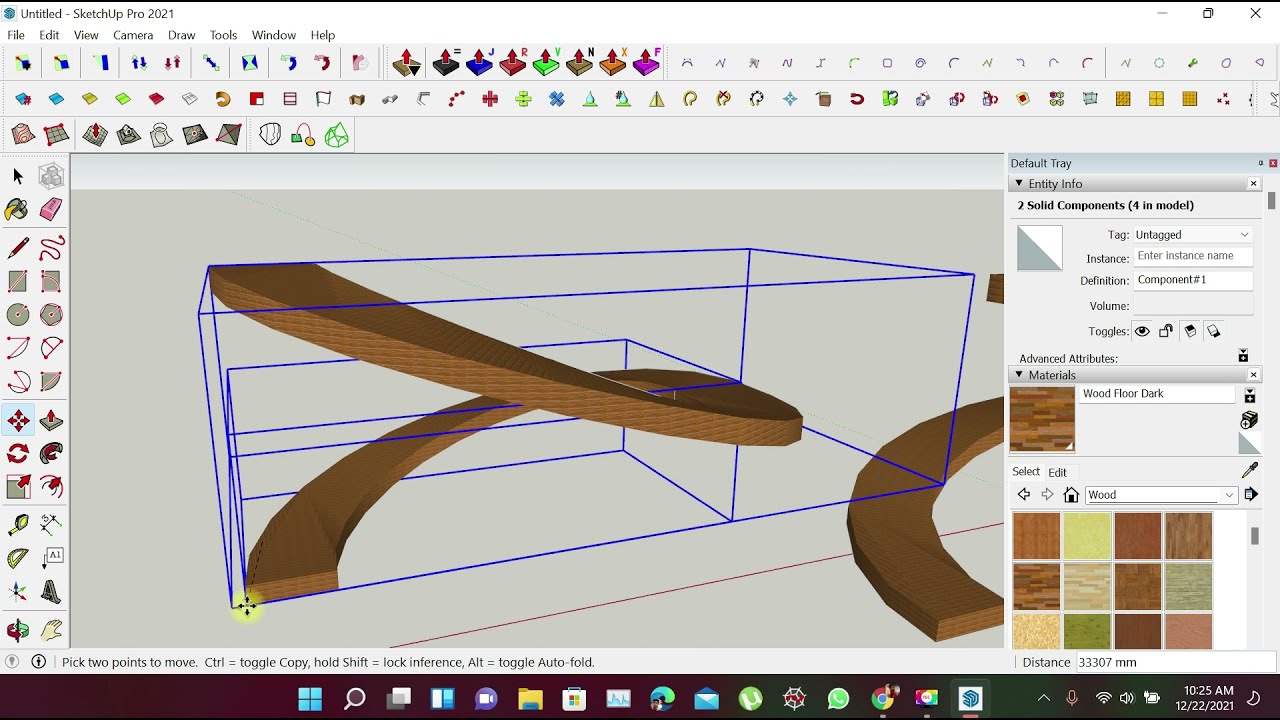Screen dimensions: 1280x720
Task: Switch to the materials Edit tab
Action: point(1057,472)
